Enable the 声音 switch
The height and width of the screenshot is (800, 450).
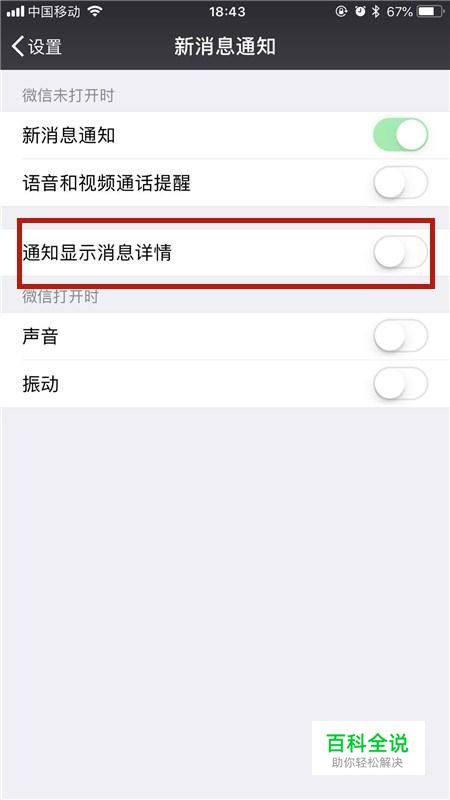point(401,335)
